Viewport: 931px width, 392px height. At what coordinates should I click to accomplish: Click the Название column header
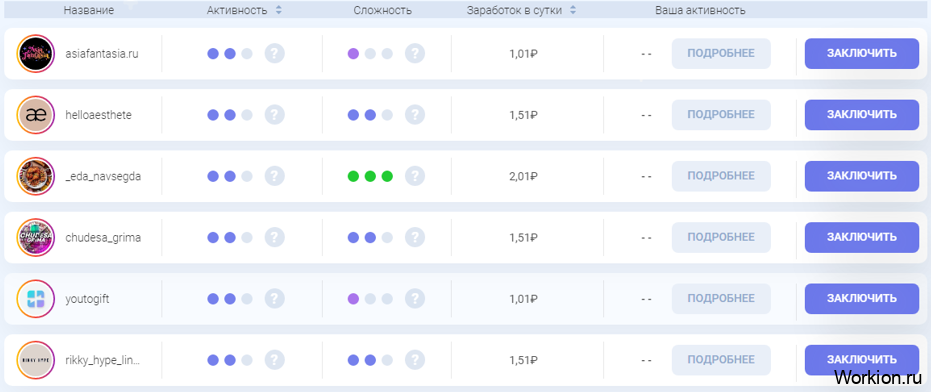[89, 10]
